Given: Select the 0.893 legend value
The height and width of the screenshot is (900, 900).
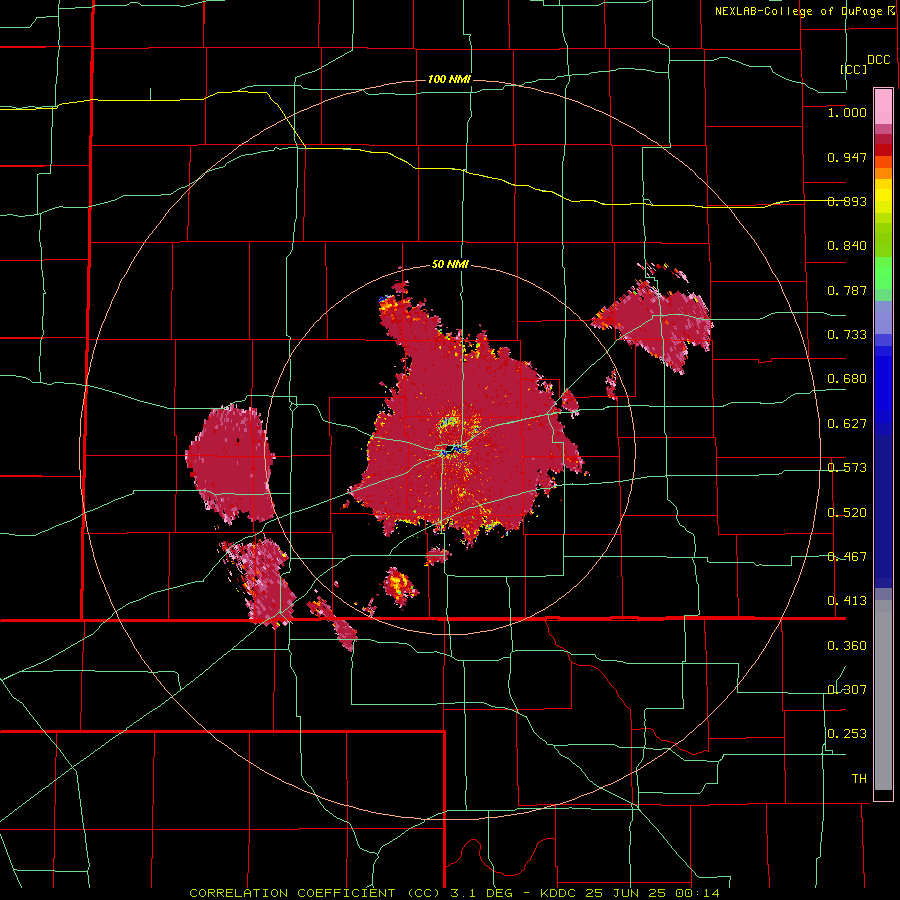Looking at the screenshot, I should 847,201.
